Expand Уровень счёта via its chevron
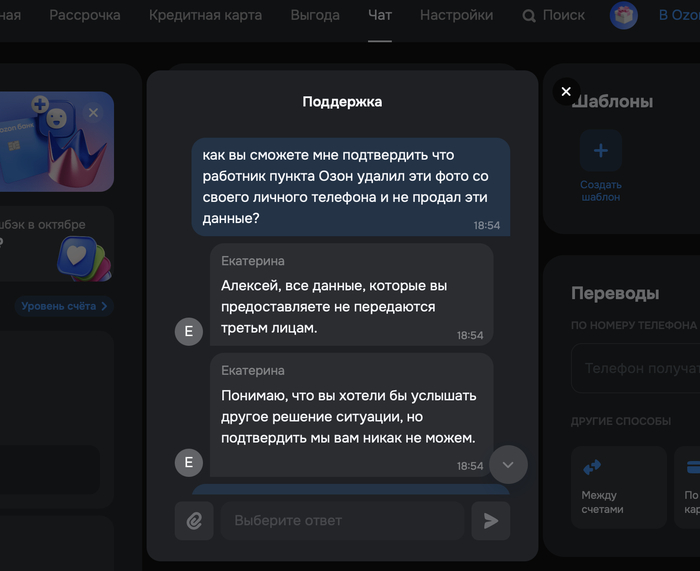The width and height of the screenshot is (700, 571). pyautogui.click(x=104, y=306)
